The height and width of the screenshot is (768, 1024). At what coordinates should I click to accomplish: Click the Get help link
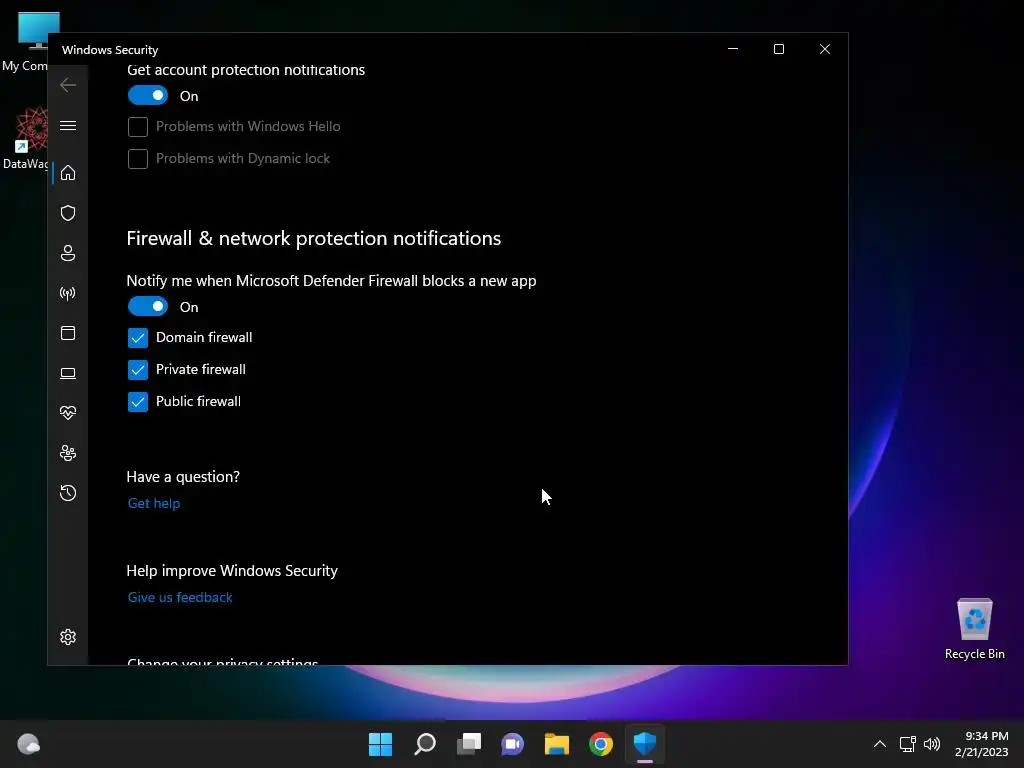click(153, 504)
